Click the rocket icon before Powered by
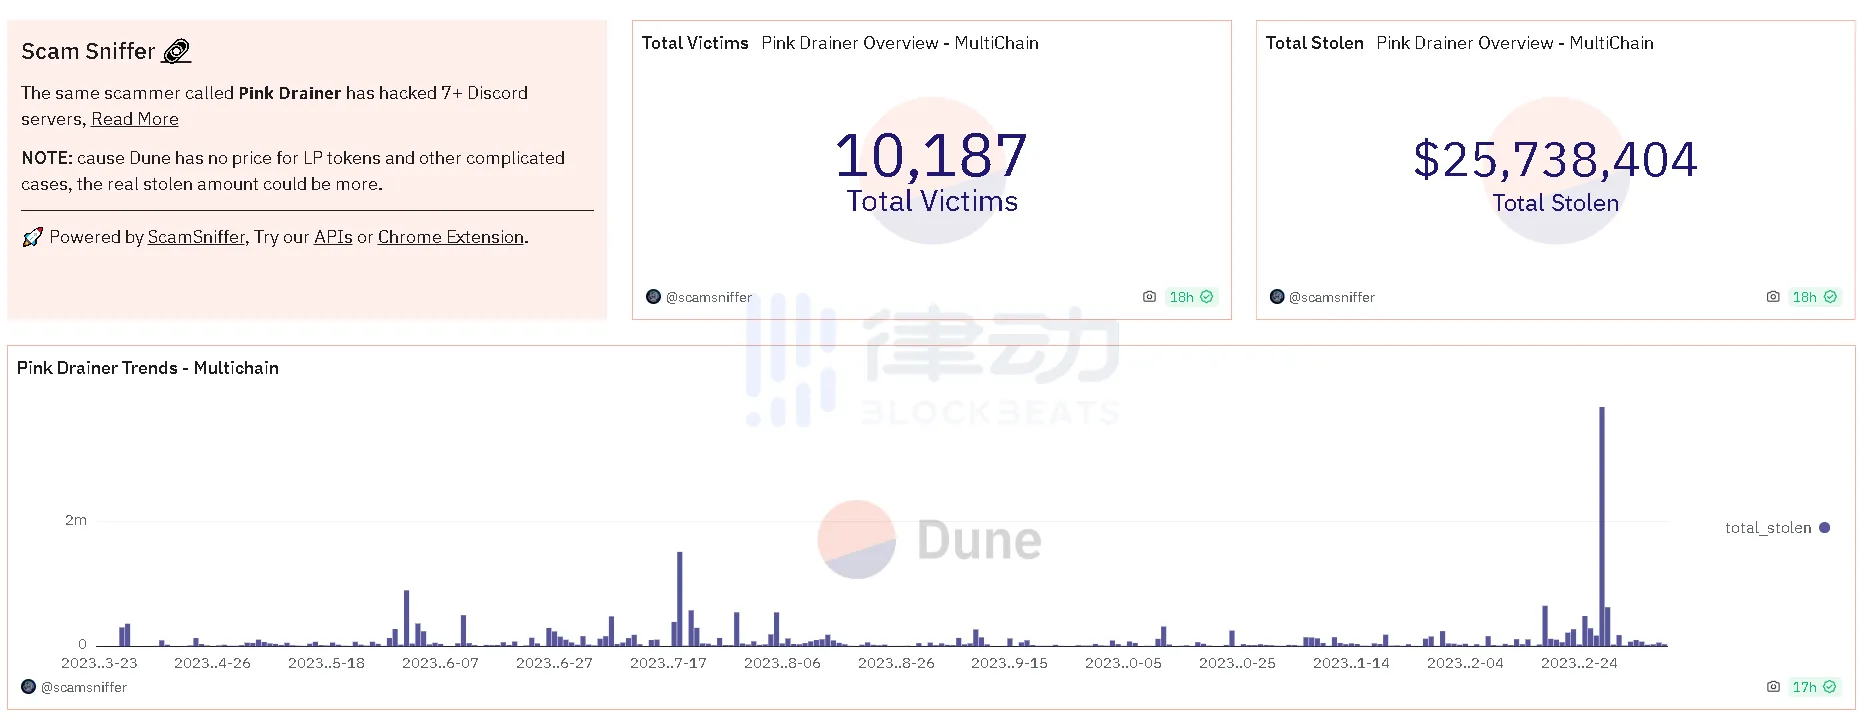Screen dimensions: 1865x721 click(x=32, y=237)
